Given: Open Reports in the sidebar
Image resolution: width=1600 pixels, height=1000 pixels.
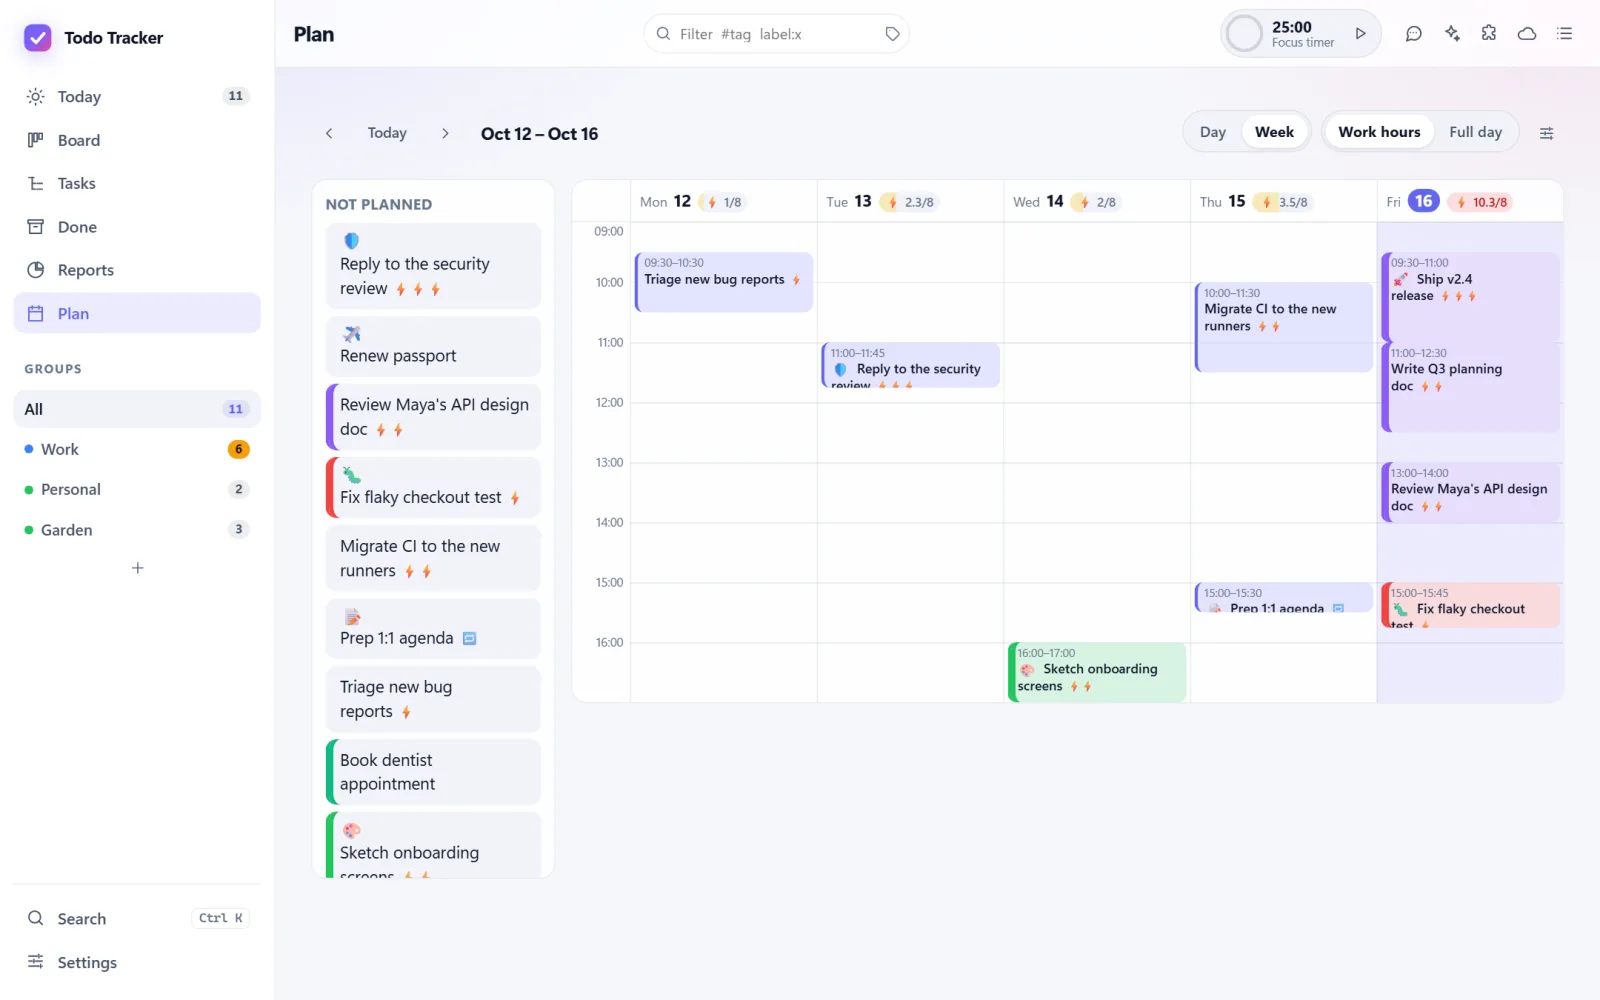Looking at the screenshot, I should click(137, 270).
